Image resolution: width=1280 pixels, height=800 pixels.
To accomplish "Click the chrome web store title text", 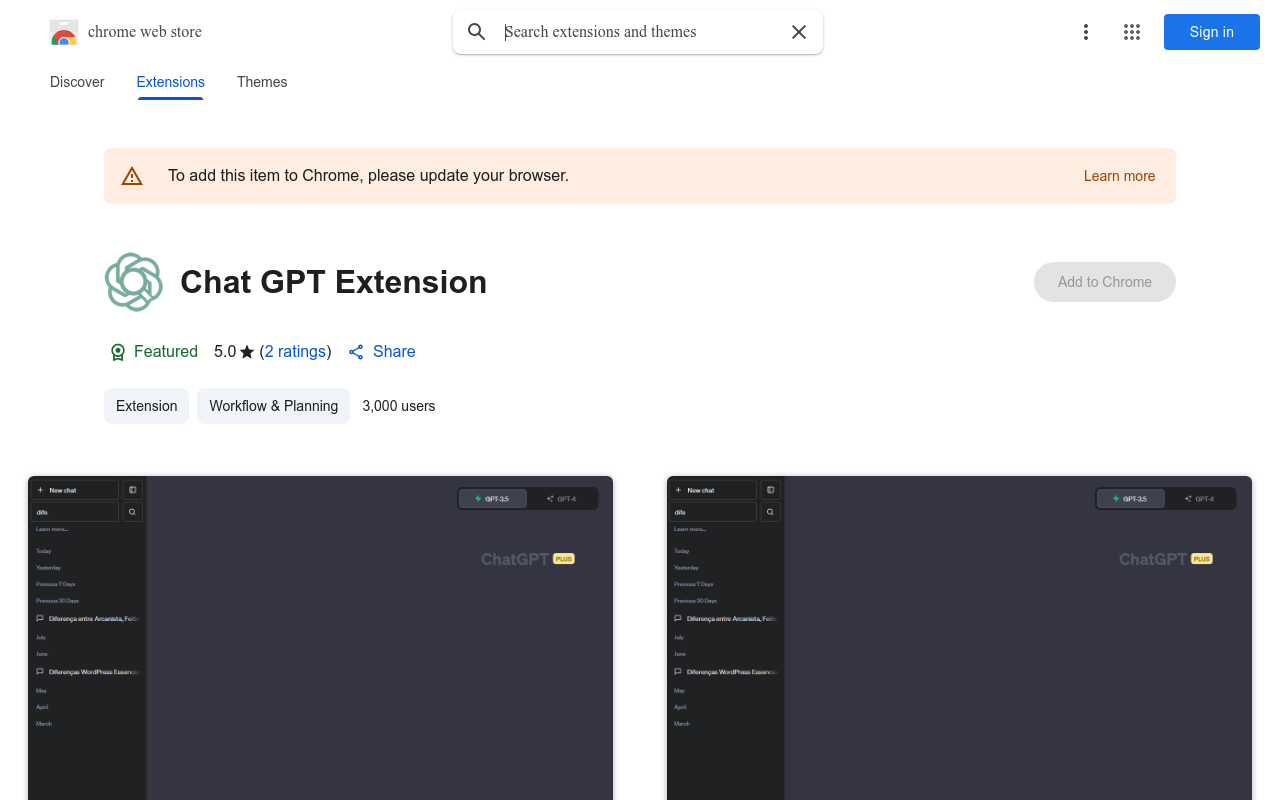I will [x=145, y=32].
